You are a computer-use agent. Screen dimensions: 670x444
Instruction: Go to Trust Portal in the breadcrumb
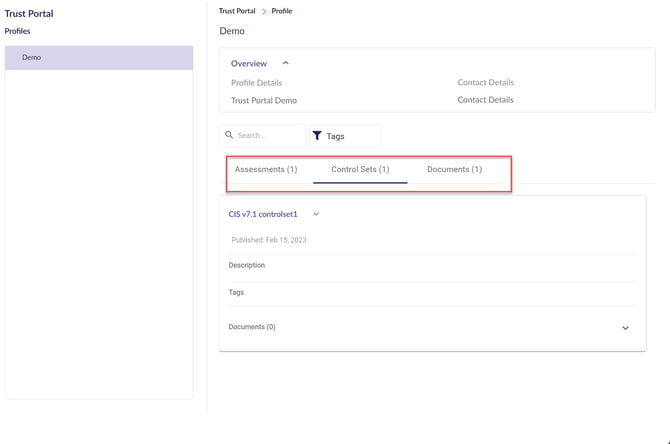[x=237, y=11]
